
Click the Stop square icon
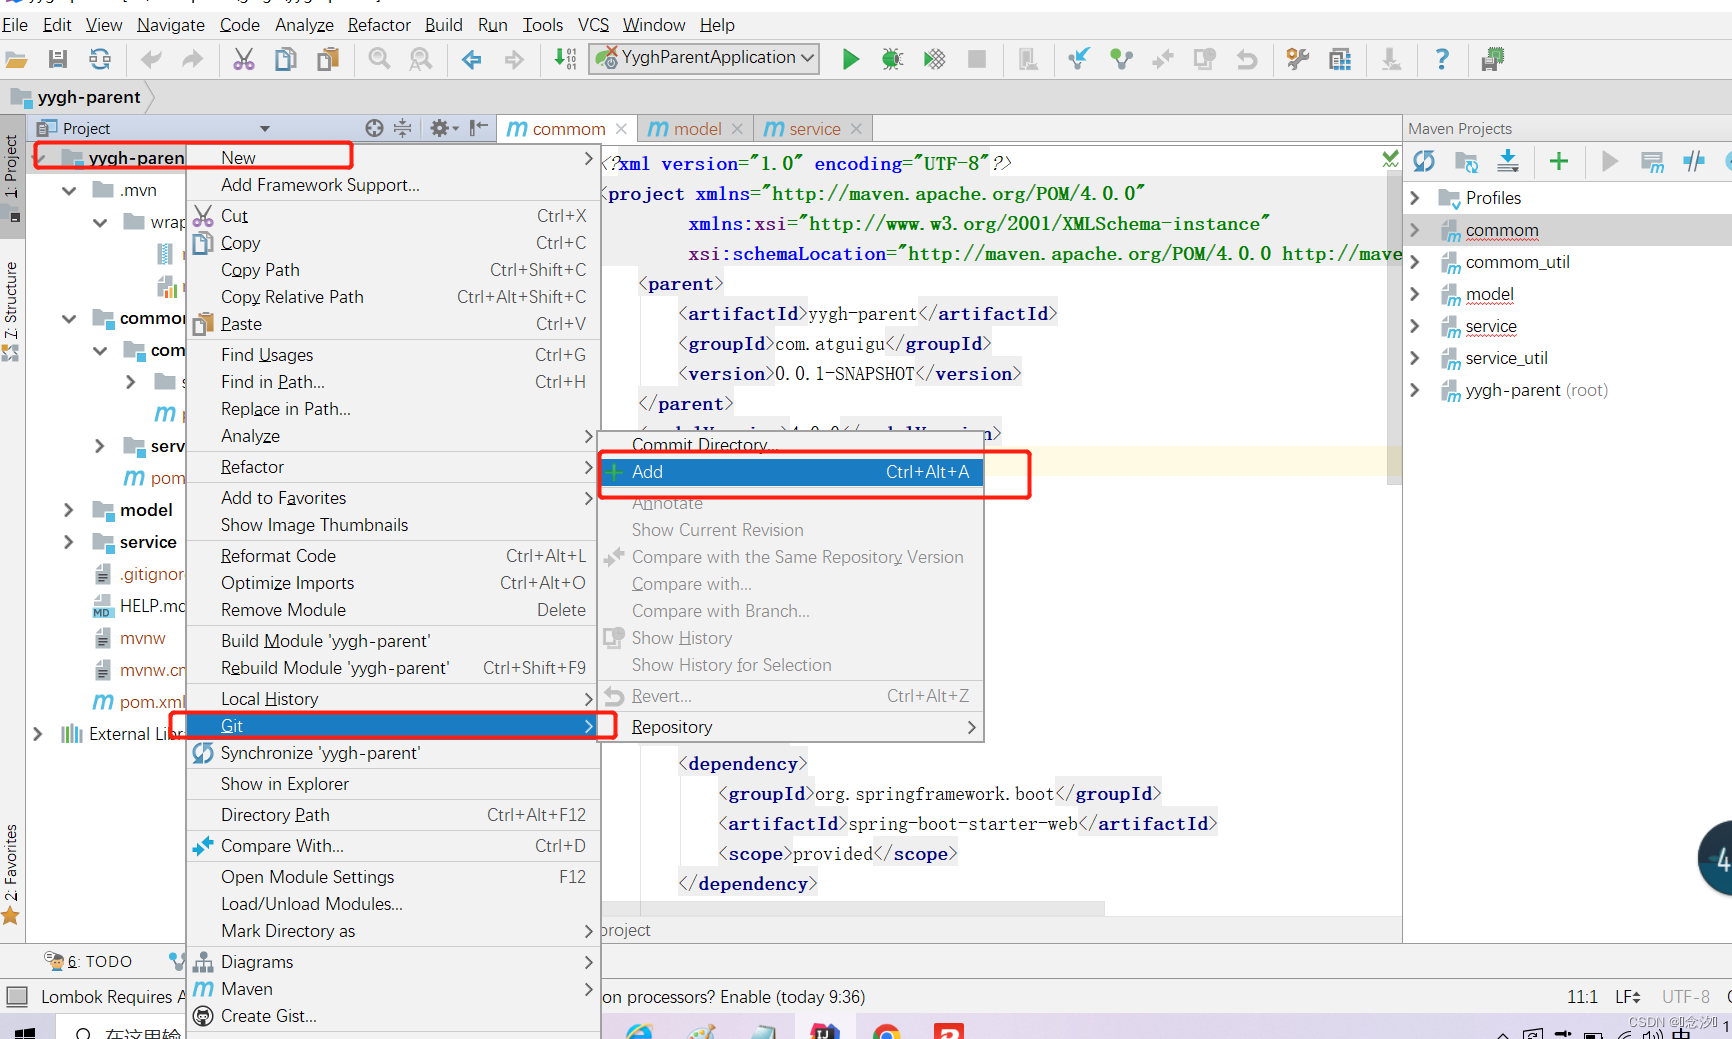click(x=977, y=59)
